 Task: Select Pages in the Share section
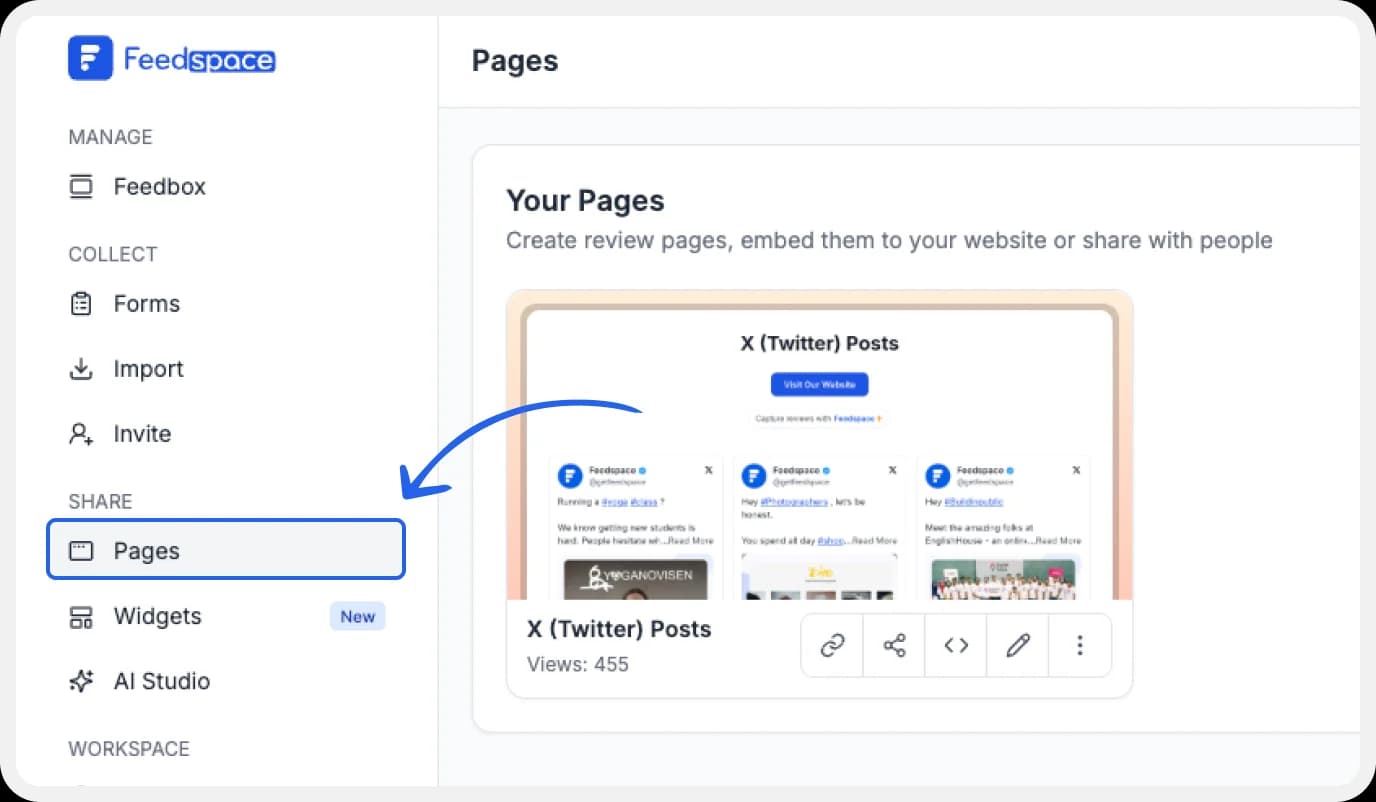pyautogui.click(x=146, y=549)
